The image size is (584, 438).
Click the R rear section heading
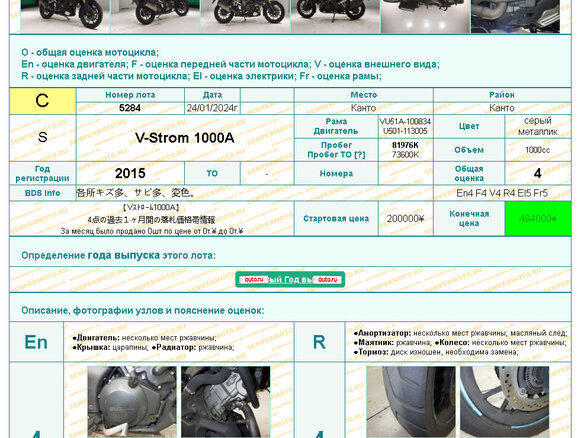(x=319, y=342)
